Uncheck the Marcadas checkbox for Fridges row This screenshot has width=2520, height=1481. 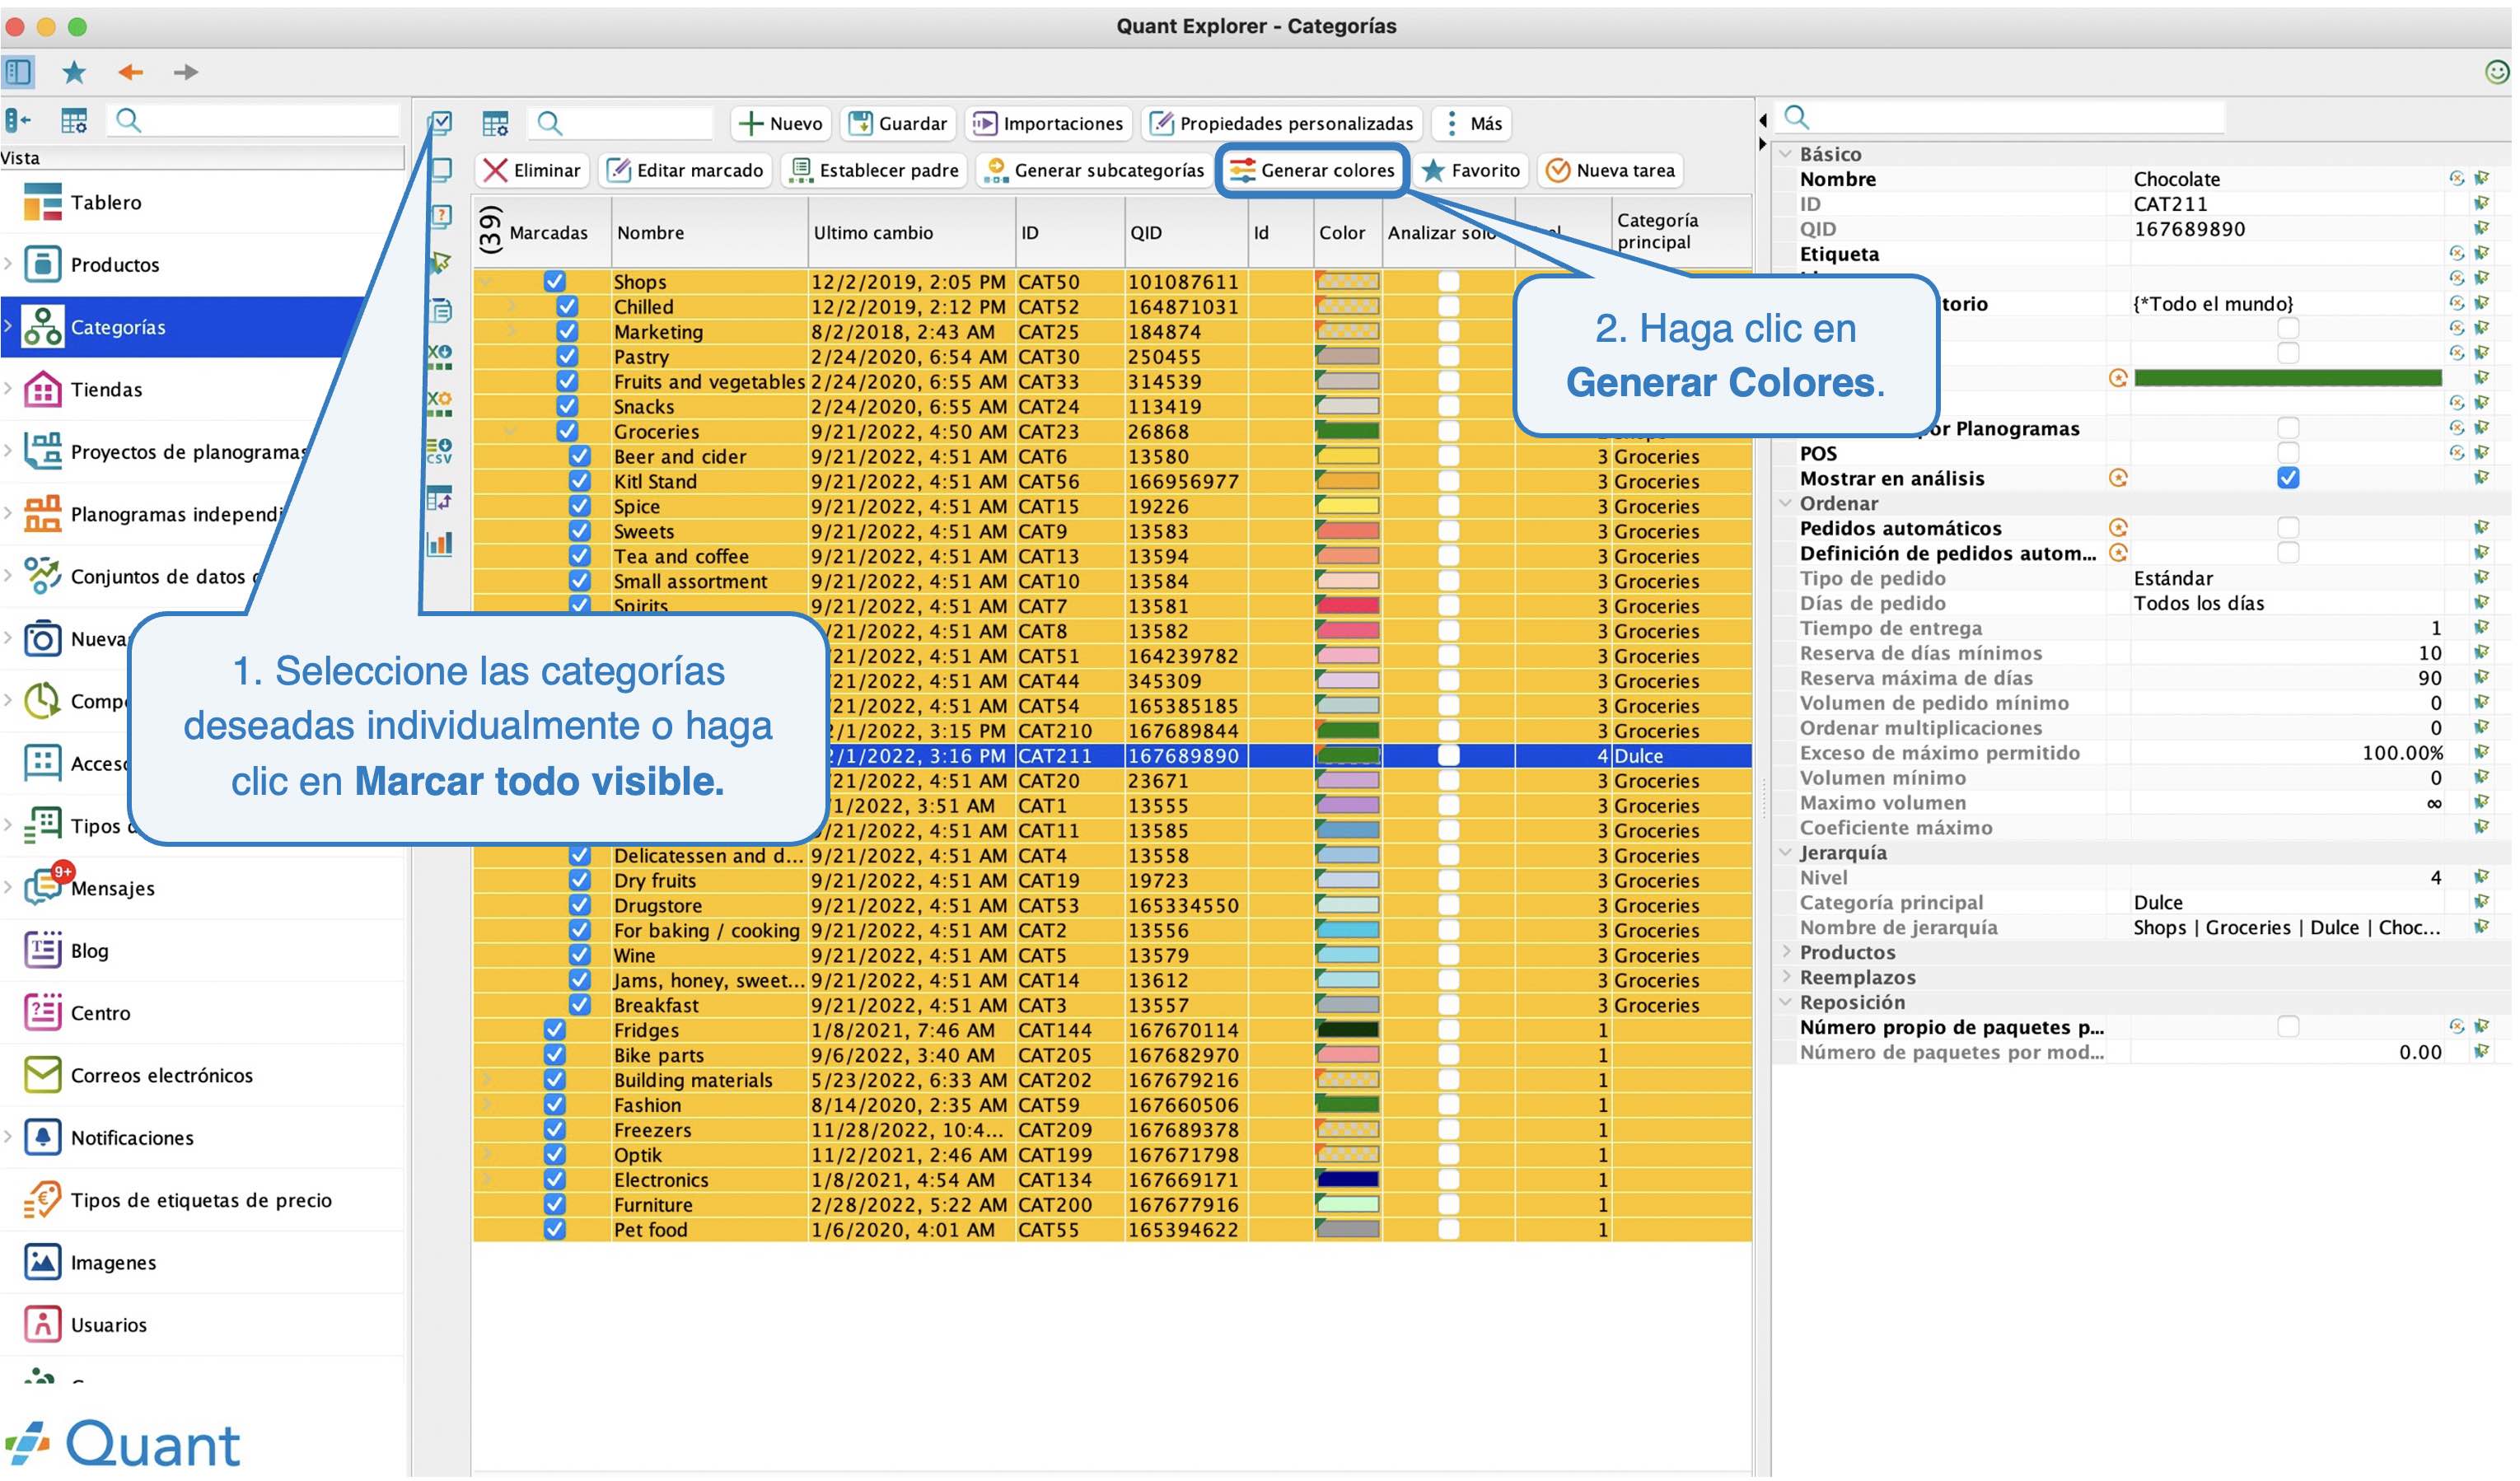click(555, 1030)
